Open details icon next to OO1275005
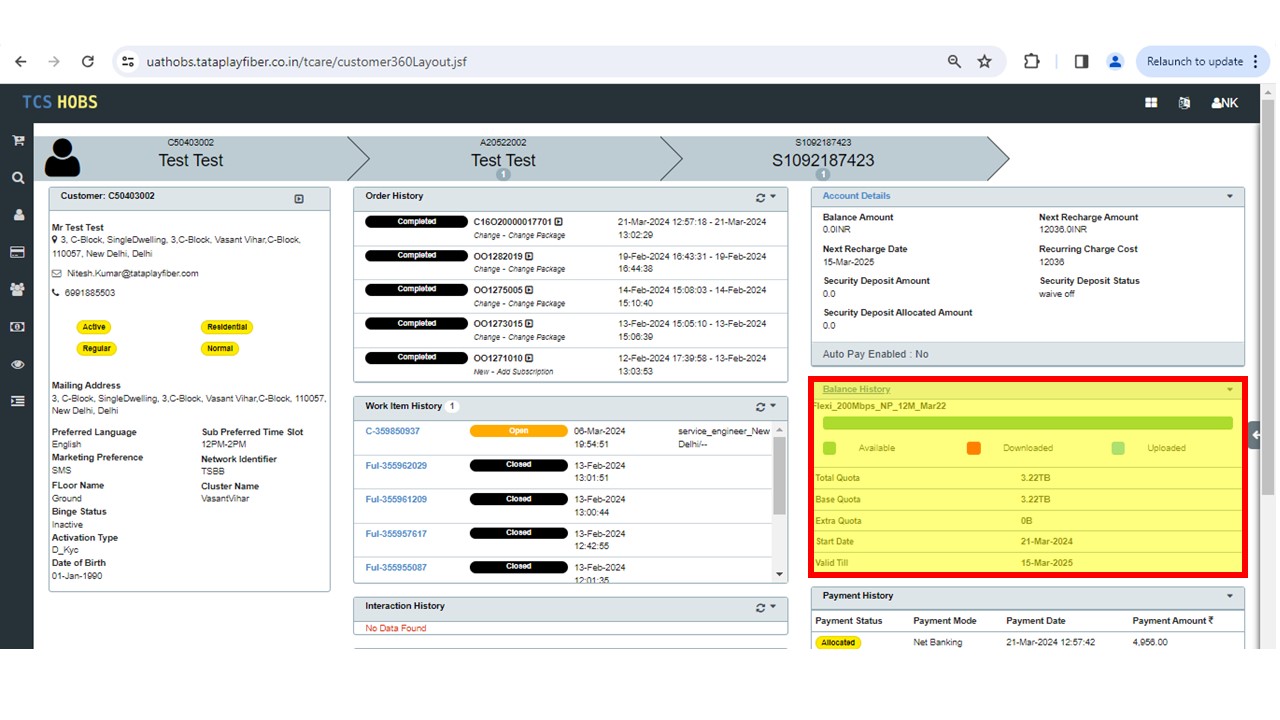The height and width of the screenshot is (720, 1280). [x=529, y=290]
